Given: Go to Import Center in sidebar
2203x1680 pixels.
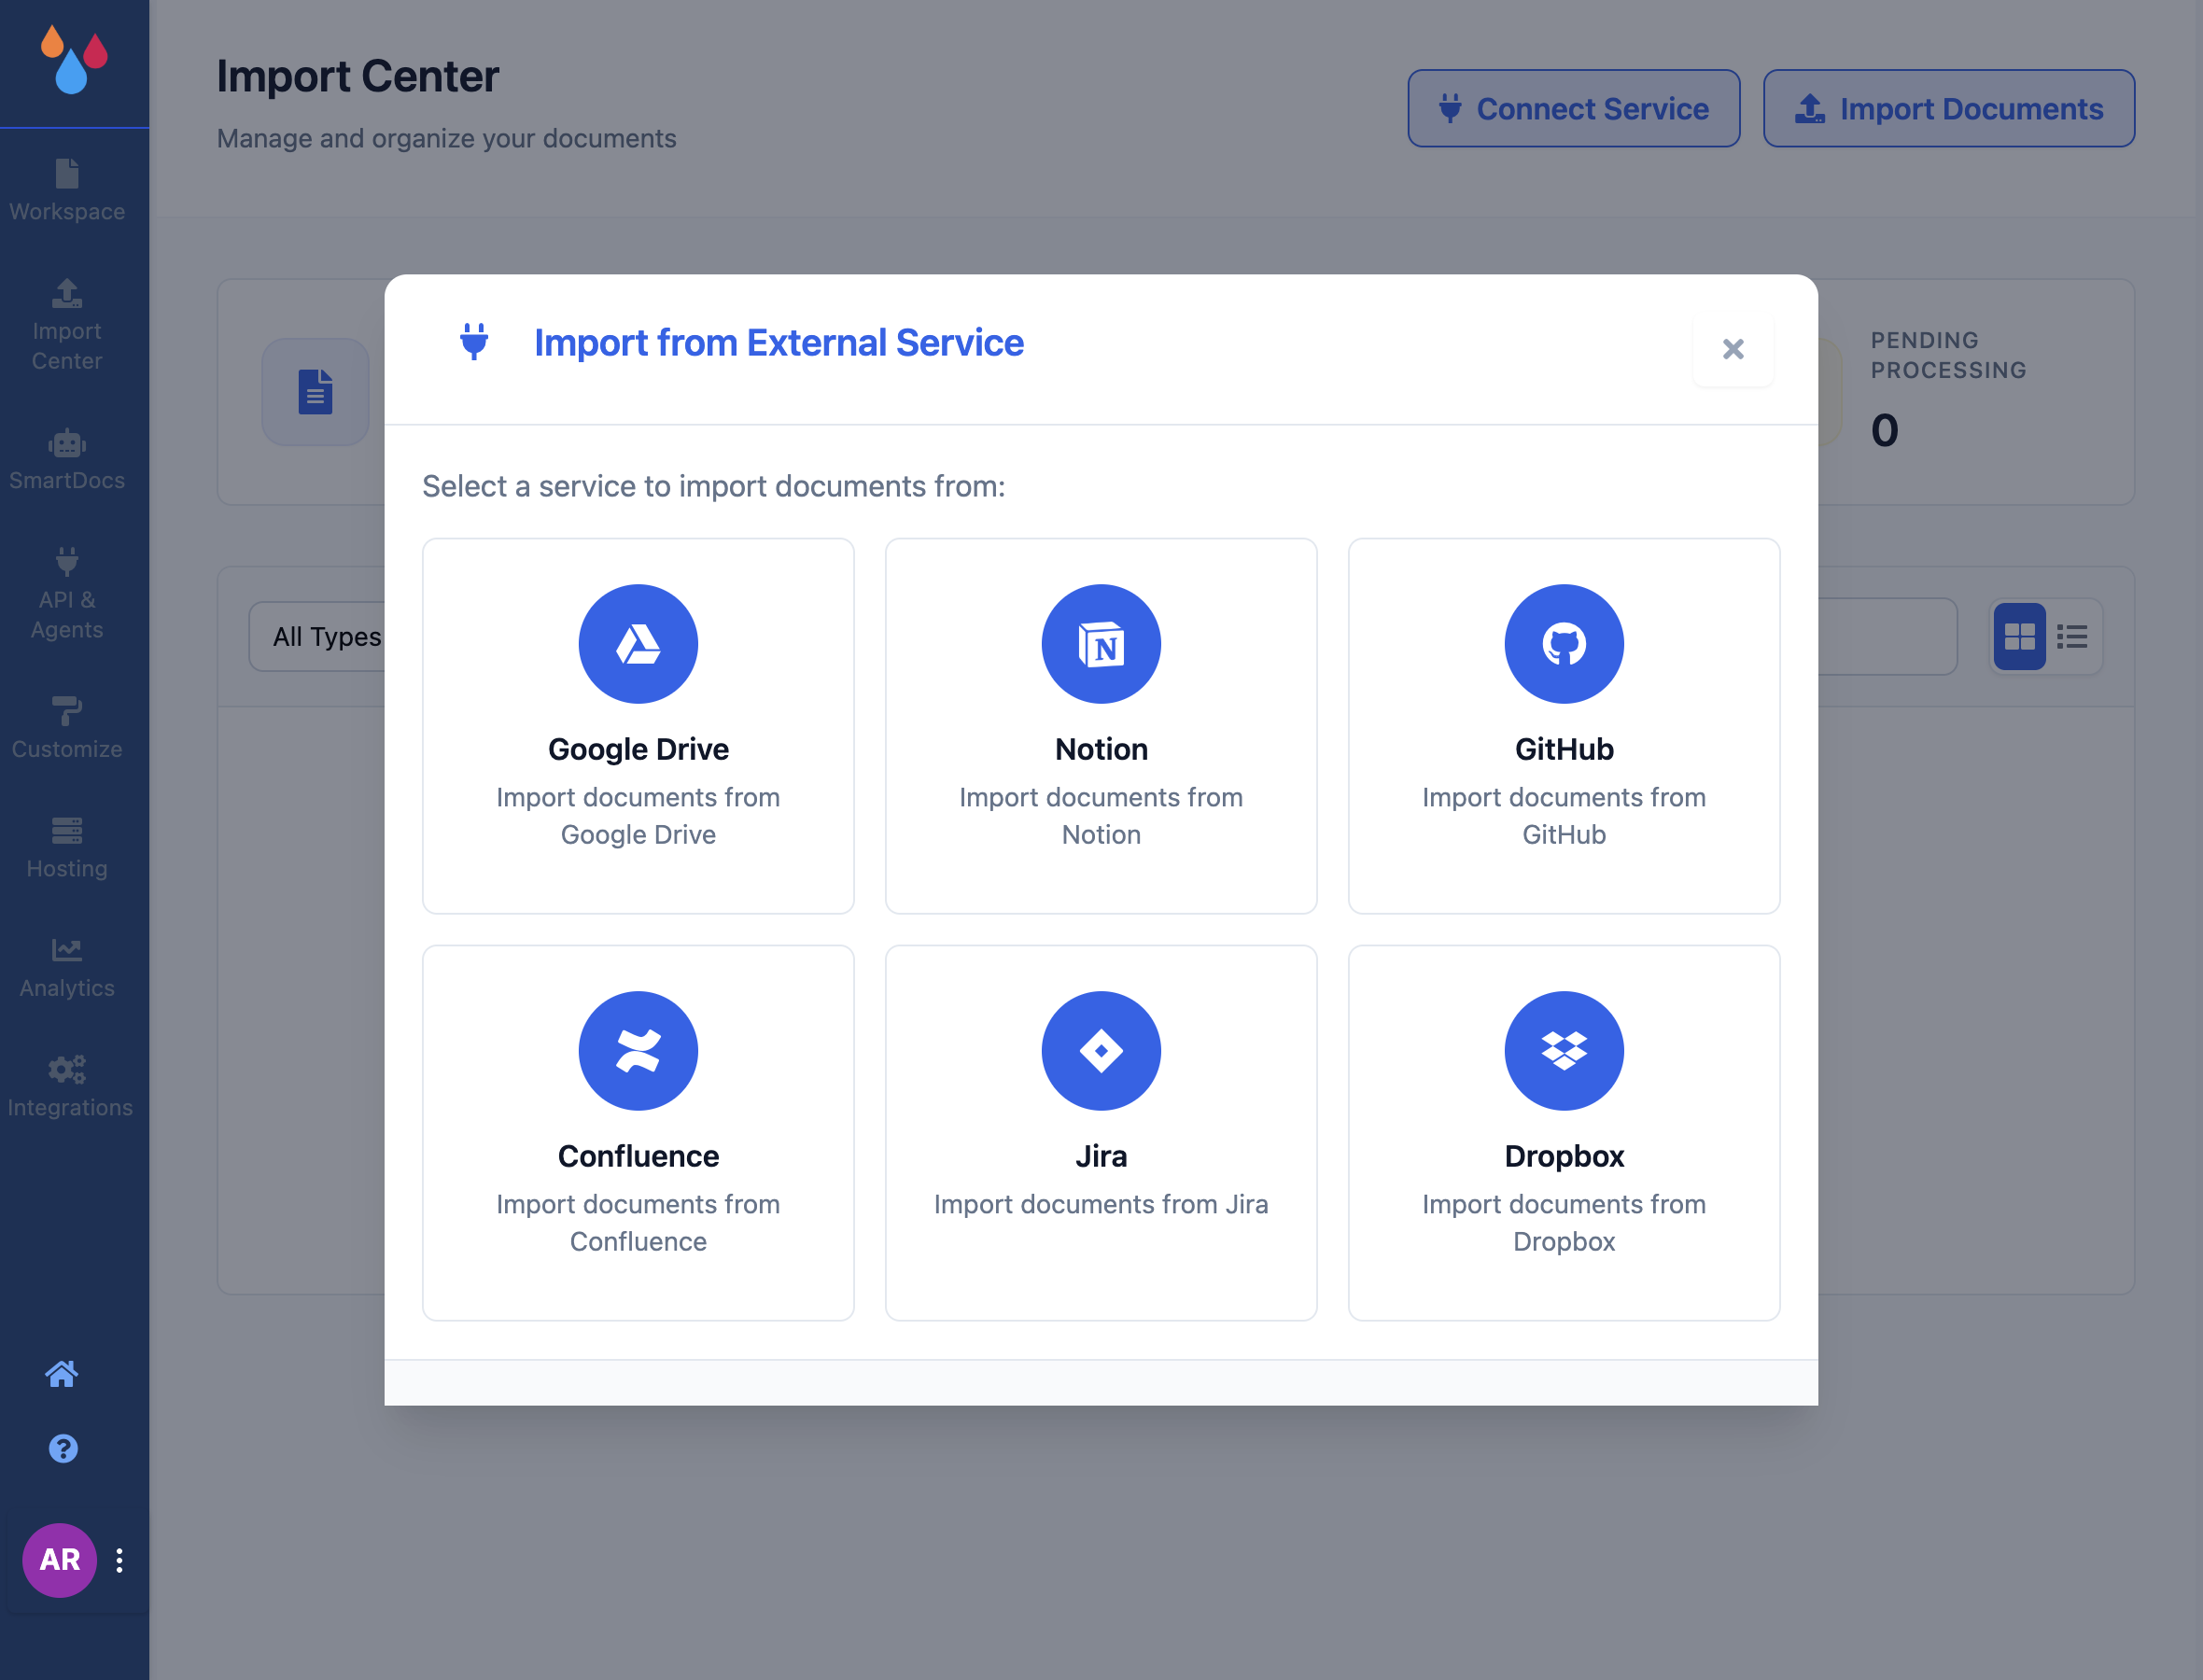Looking at the screenshot, I should 67,325.
